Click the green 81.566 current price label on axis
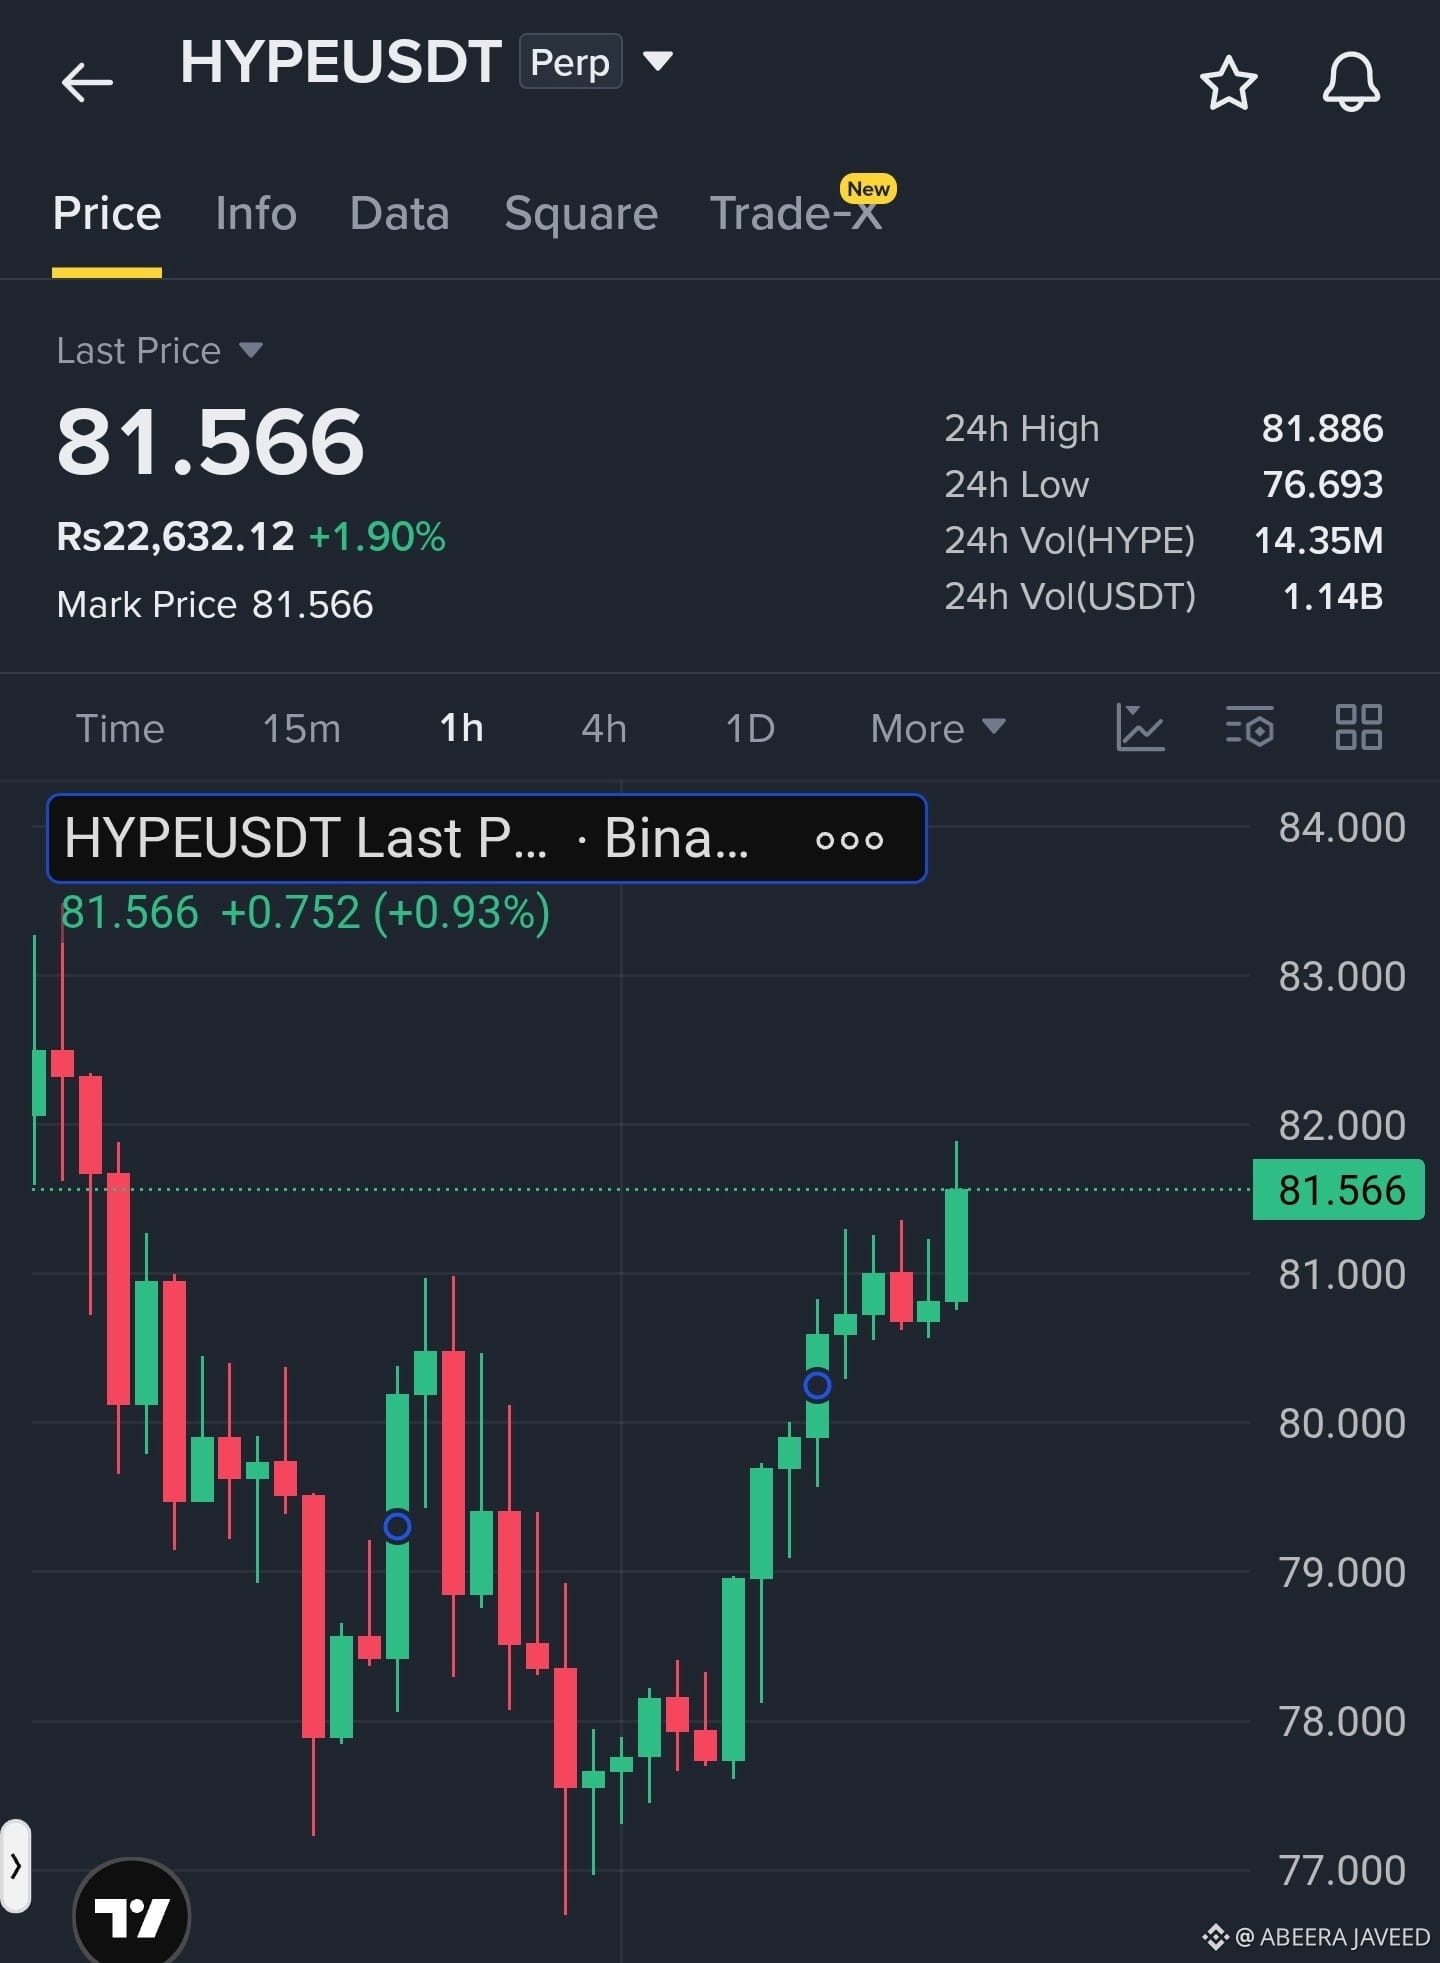 point(1339,1190)
